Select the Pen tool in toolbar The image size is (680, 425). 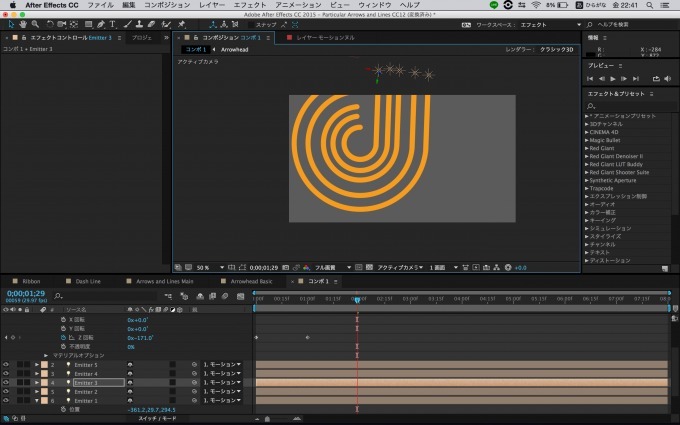(x=101, y=24)
